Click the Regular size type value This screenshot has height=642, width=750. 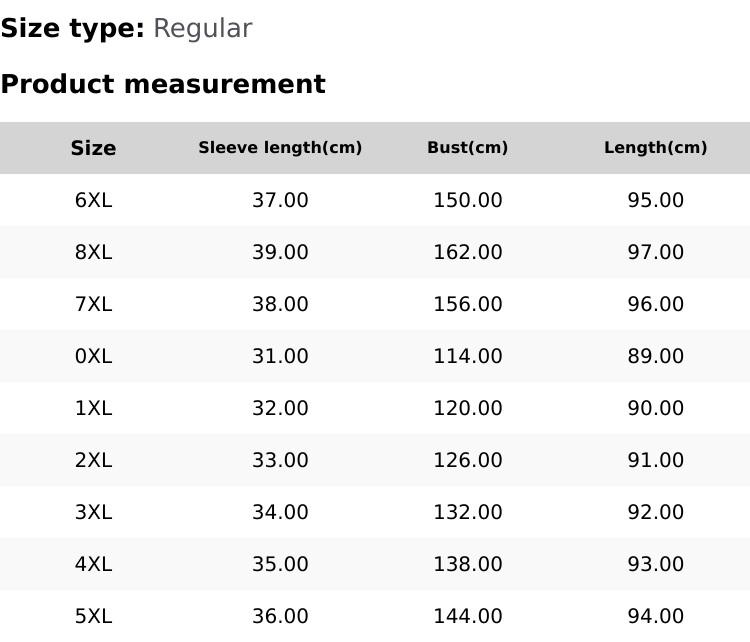(x=202, y=28)
